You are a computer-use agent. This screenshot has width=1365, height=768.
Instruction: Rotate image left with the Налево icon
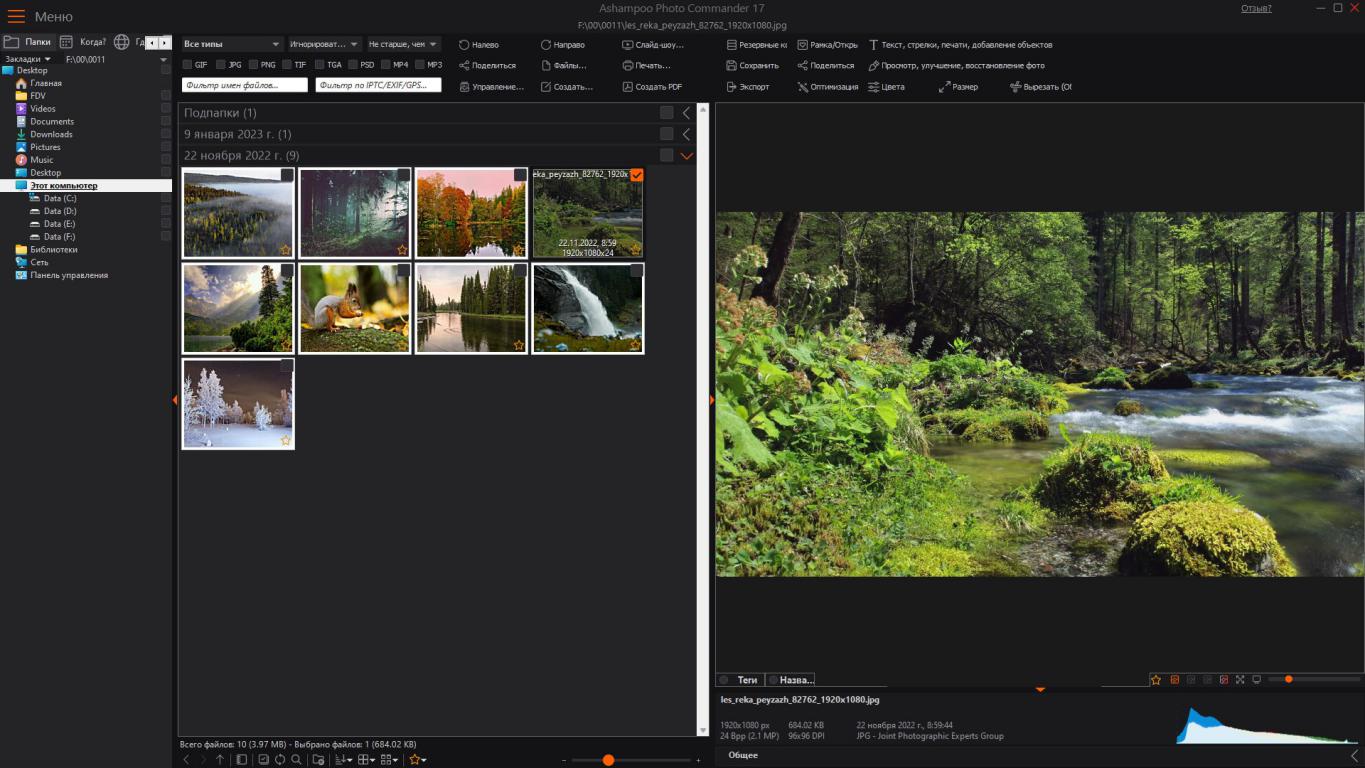[x=464, y=45]
